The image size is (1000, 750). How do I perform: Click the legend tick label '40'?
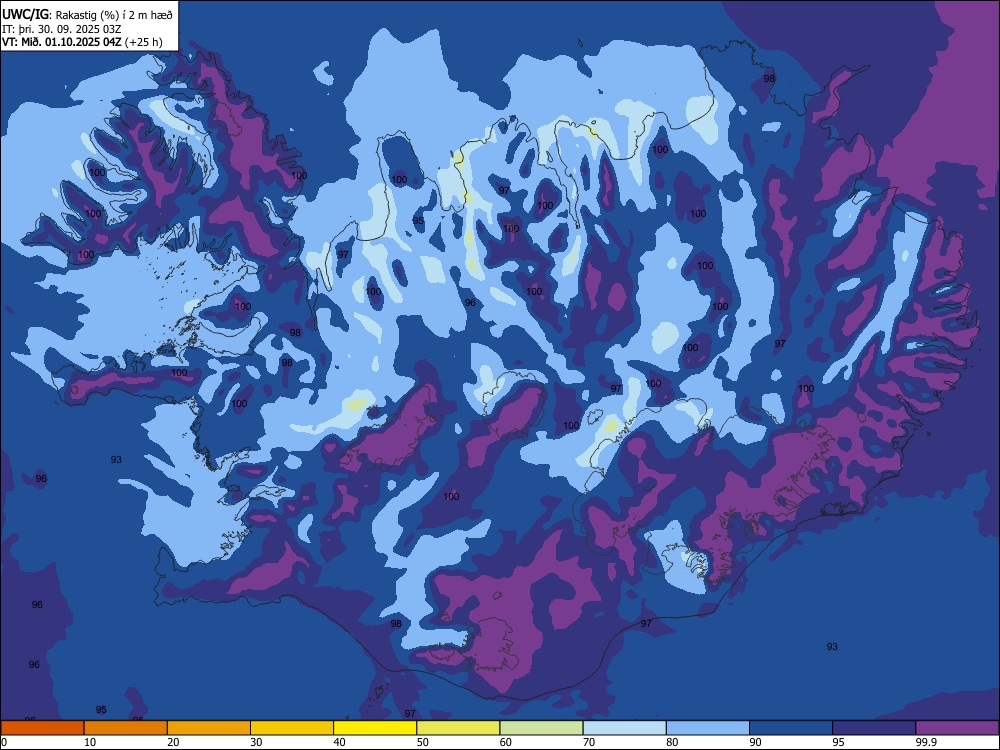[339, 742]
